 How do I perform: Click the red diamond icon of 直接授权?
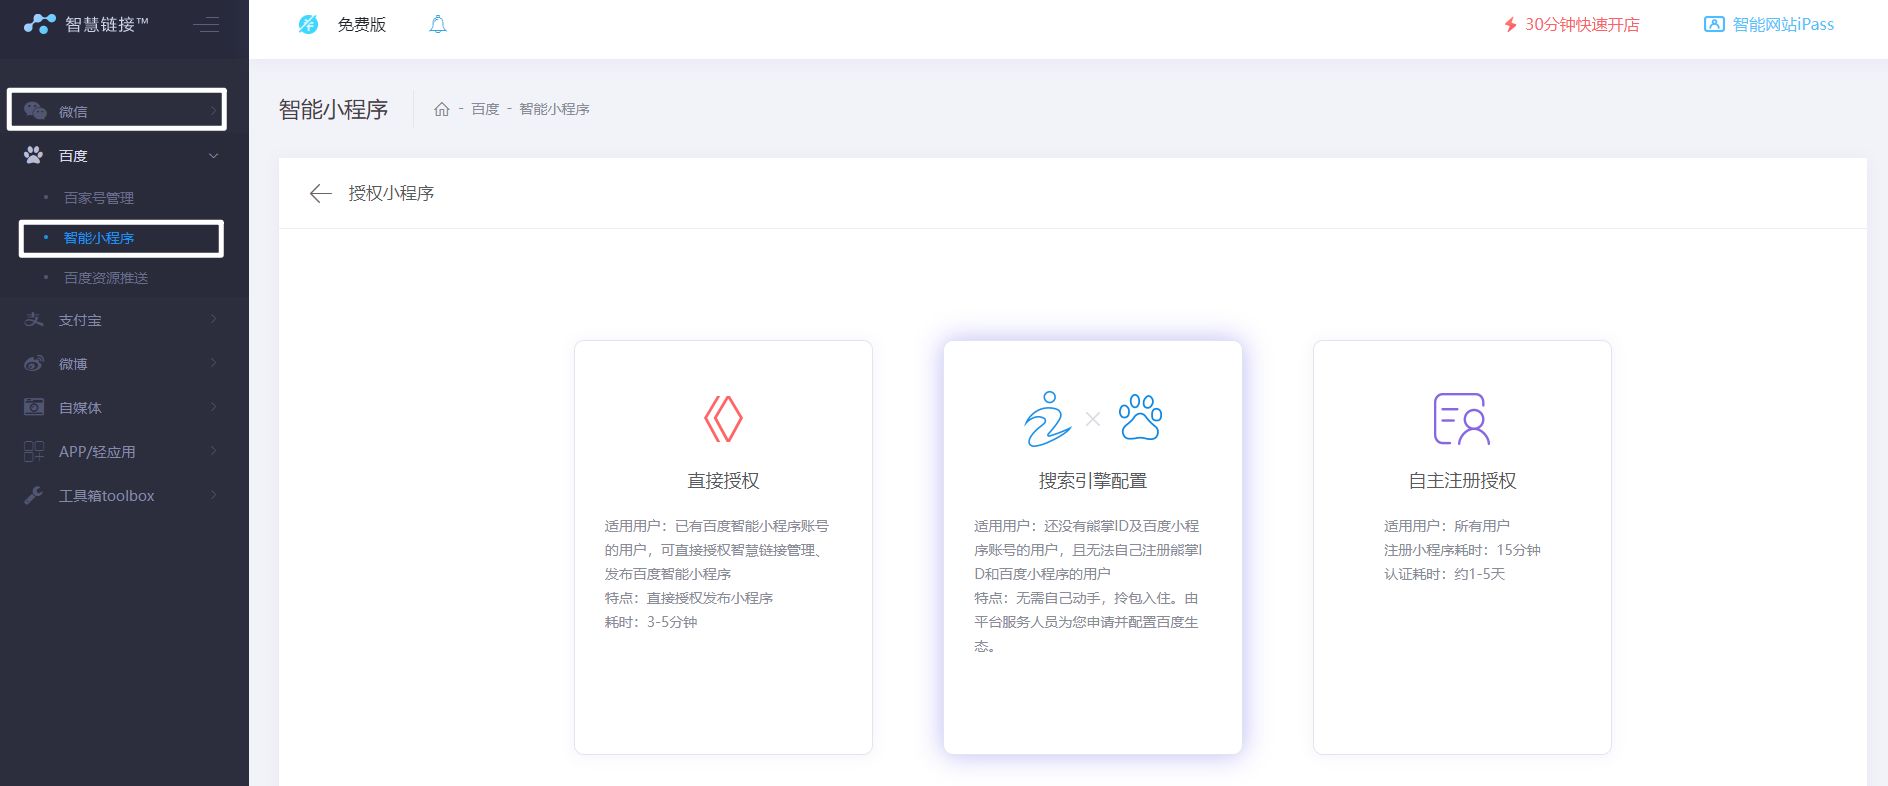point(723,418)
